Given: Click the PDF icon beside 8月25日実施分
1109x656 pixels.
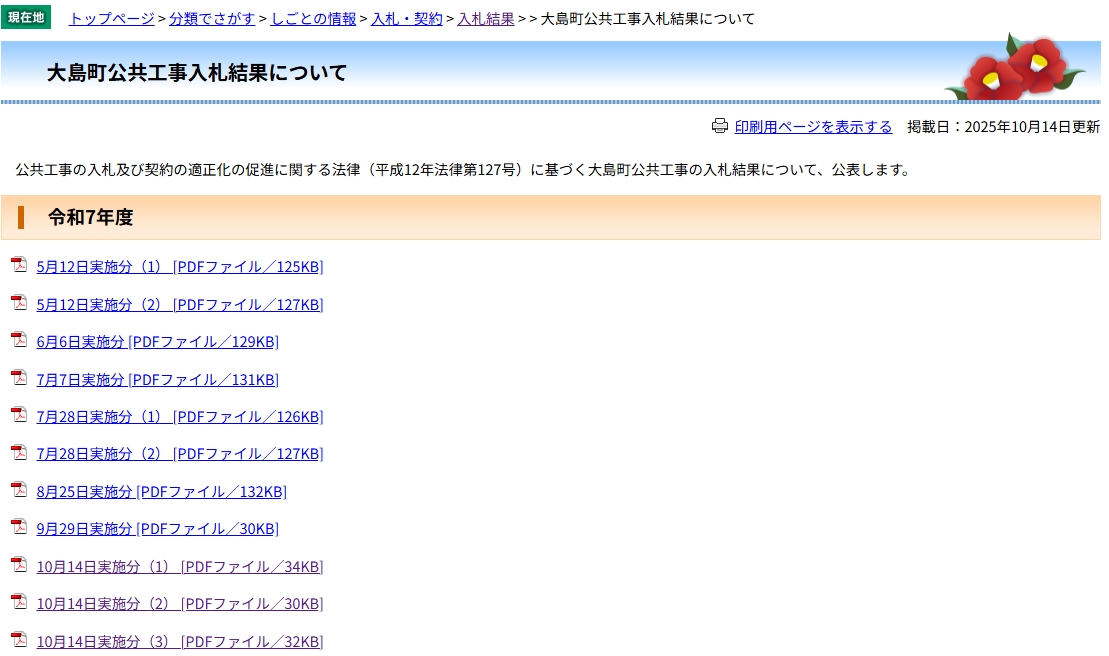Looking at the screenshot, I should 19,490.
